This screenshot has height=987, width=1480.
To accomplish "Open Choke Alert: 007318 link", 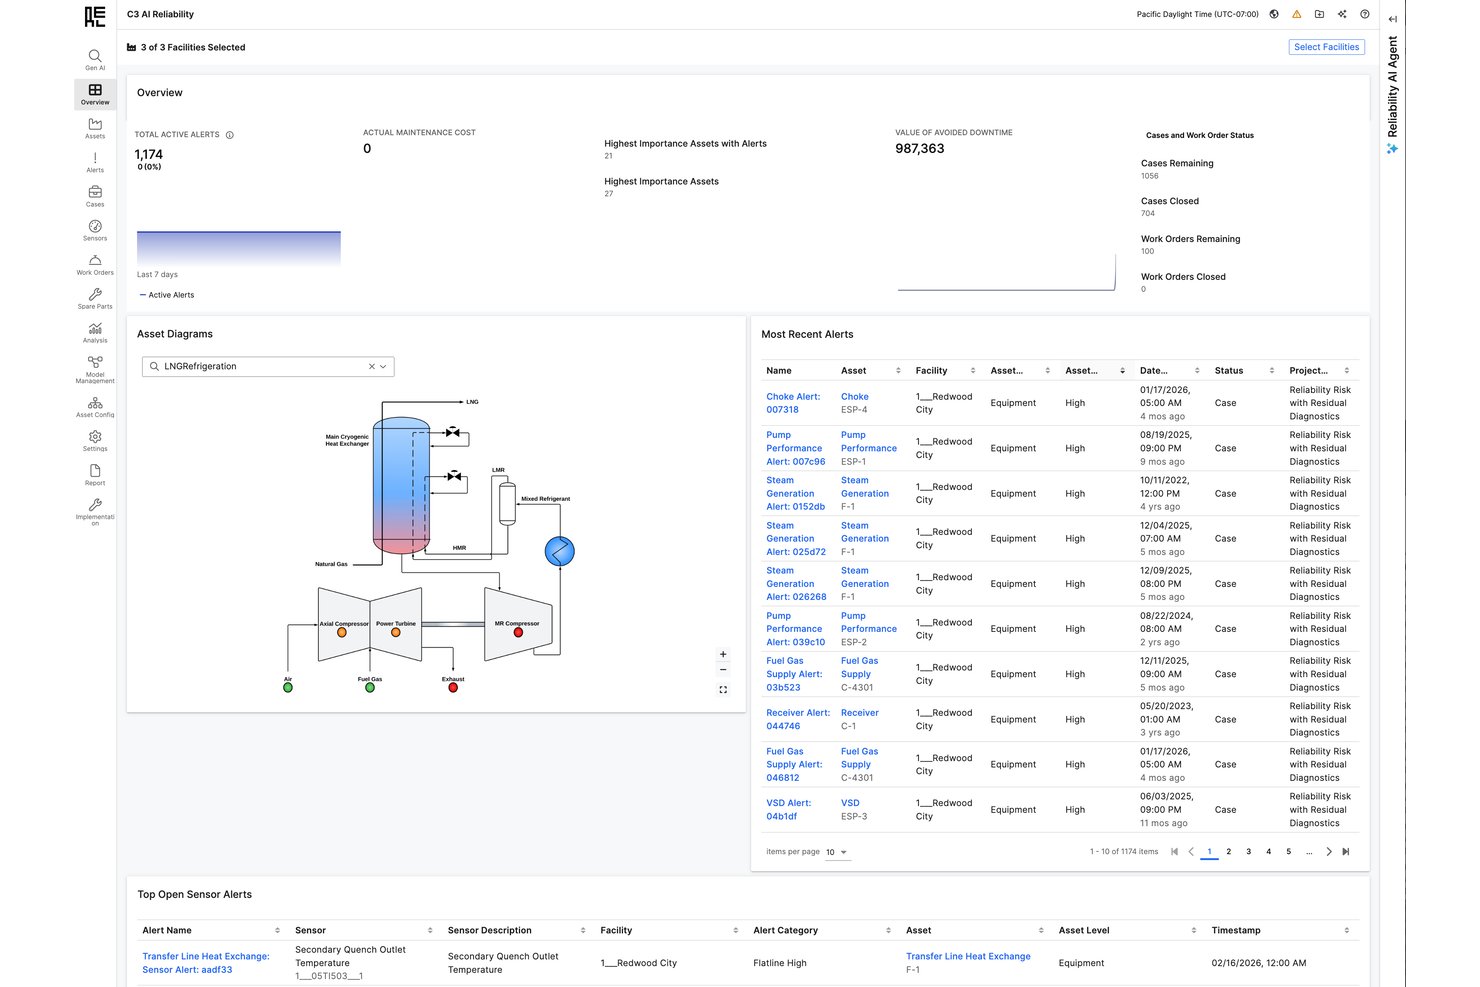I will (793, 403).
